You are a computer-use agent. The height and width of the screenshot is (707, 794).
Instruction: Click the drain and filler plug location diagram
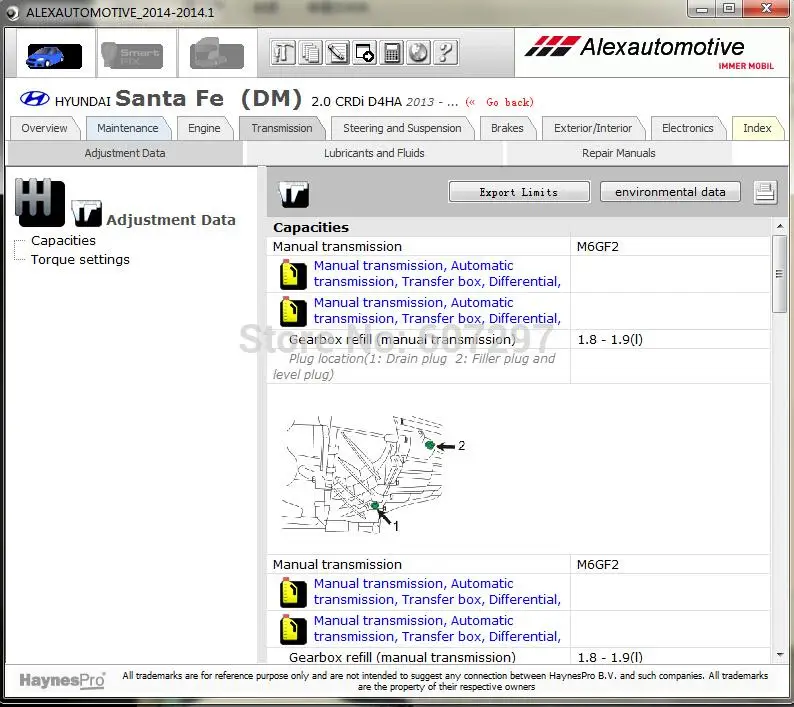(x=374, y=473)
